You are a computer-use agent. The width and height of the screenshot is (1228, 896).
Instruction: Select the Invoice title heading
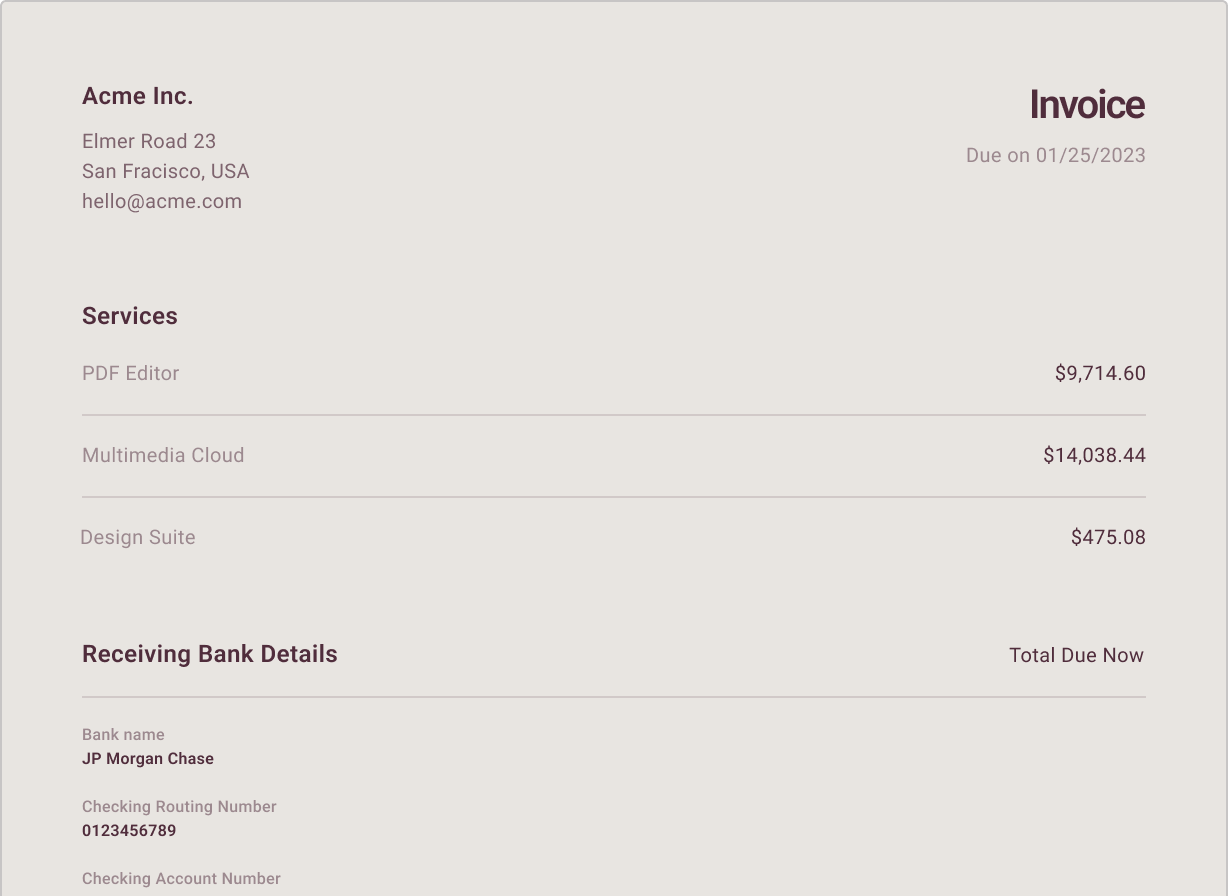pyautogui.click(x=1087, y=105)
